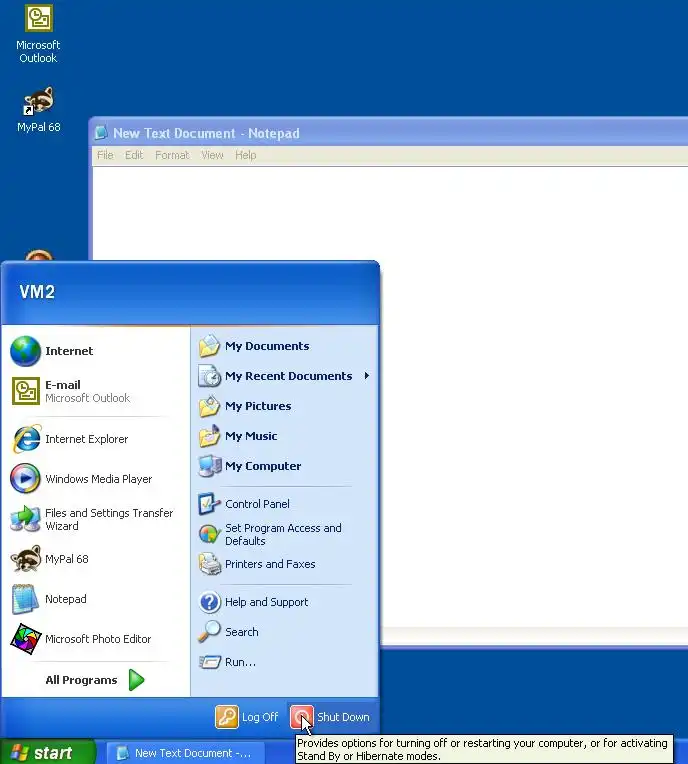Image resolution: width=688 pixels, height=764 pixels.
Task: Click the Control Panel label
Action: [x=257, y=504]
